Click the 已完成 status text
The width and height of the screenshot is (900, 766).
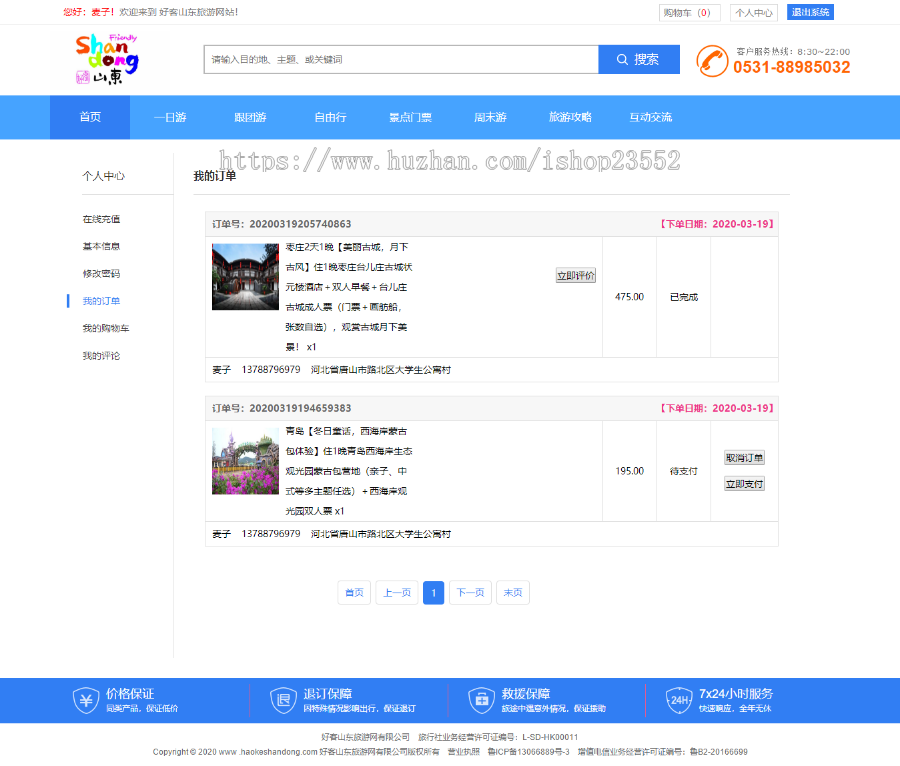pos(684,297)
